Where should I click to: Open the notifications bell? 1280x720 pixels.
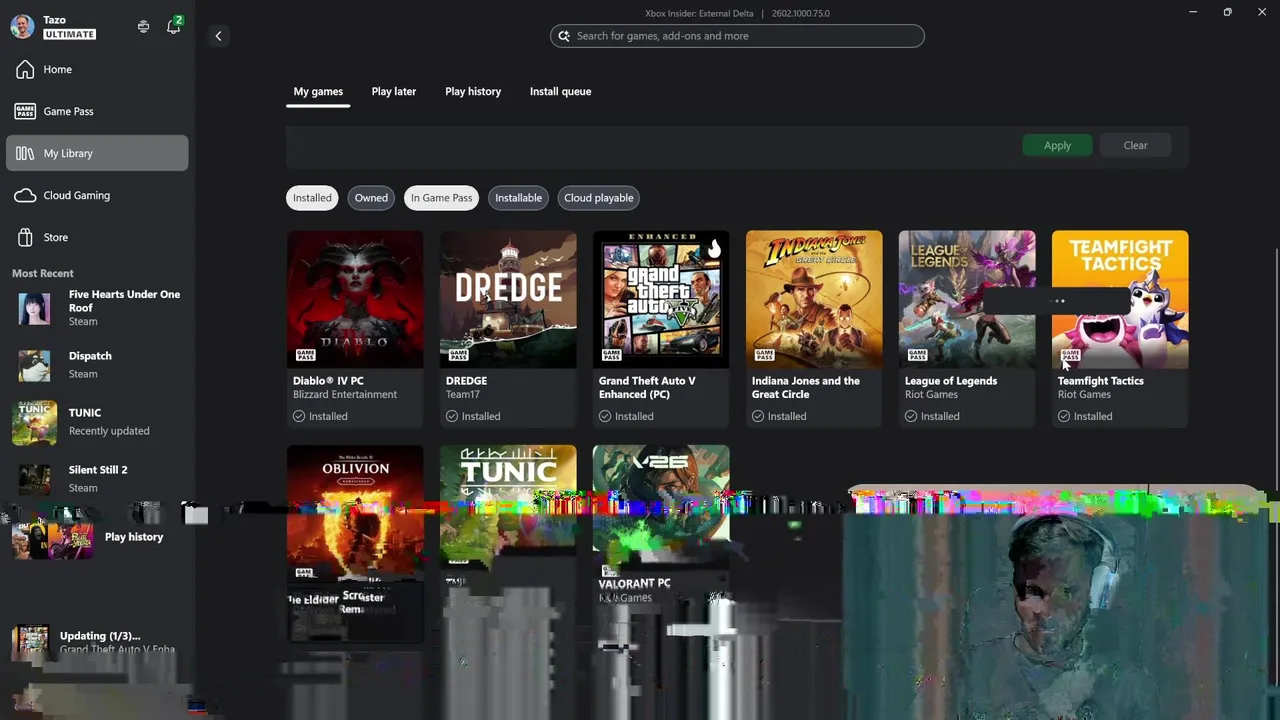pos(174,26)
